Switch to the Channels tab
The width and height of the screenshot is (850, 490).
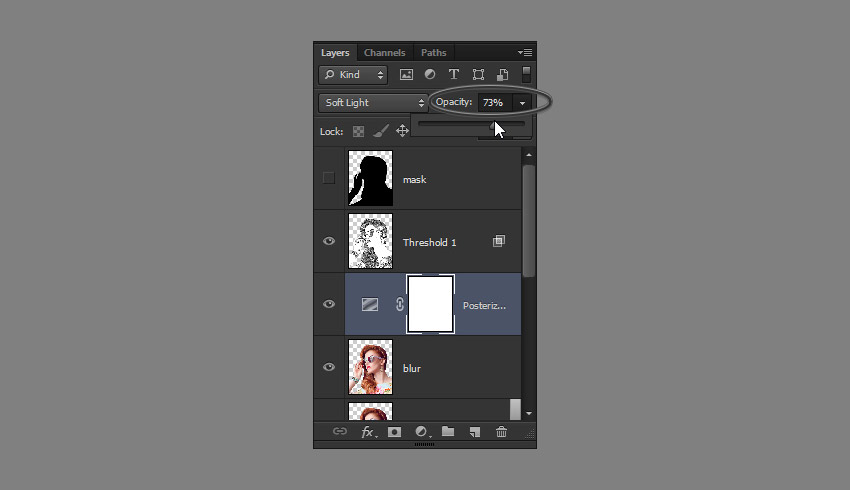coord(384,53)
